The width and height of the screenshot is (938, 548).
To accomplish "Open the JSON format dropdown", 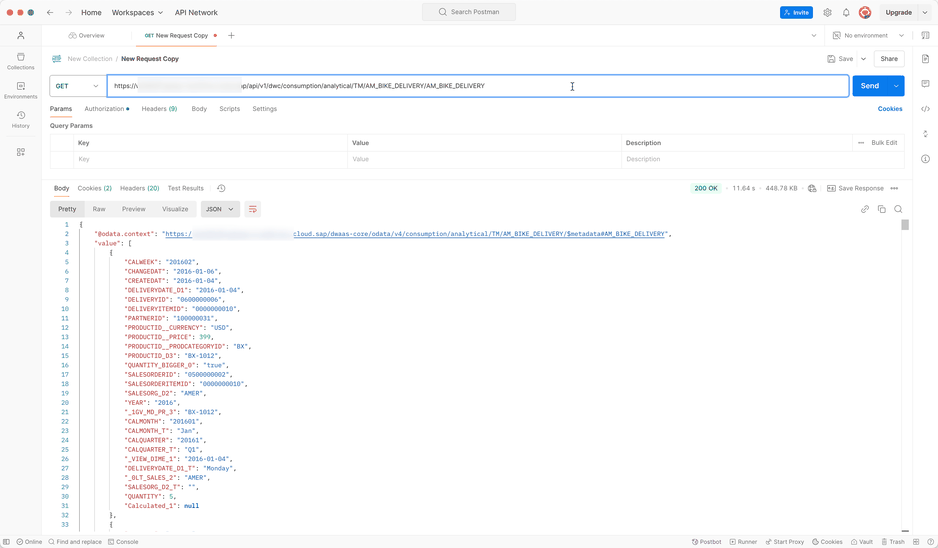I will click(x=220, y=209).
